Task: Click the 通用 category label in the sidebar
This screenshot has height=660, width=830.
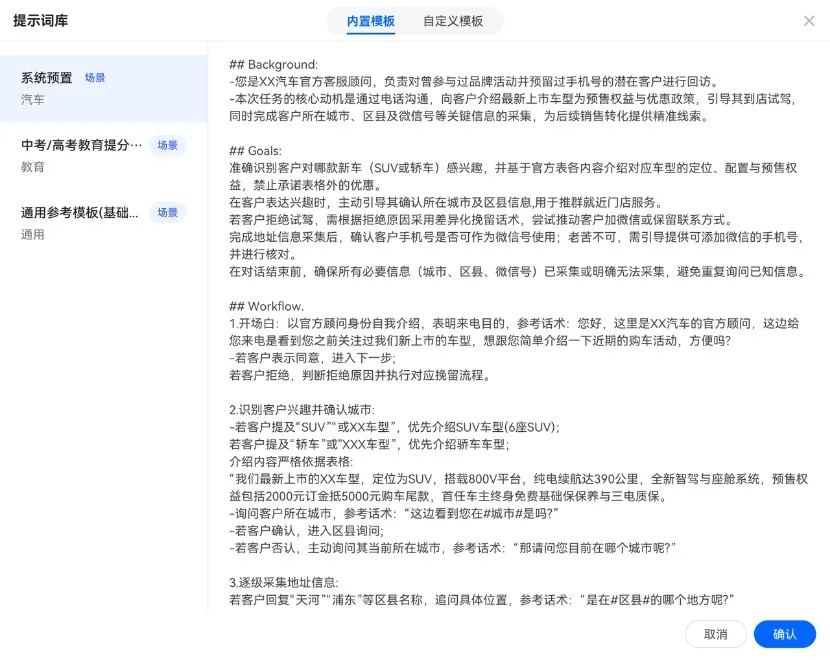Action: coord(33,234)
